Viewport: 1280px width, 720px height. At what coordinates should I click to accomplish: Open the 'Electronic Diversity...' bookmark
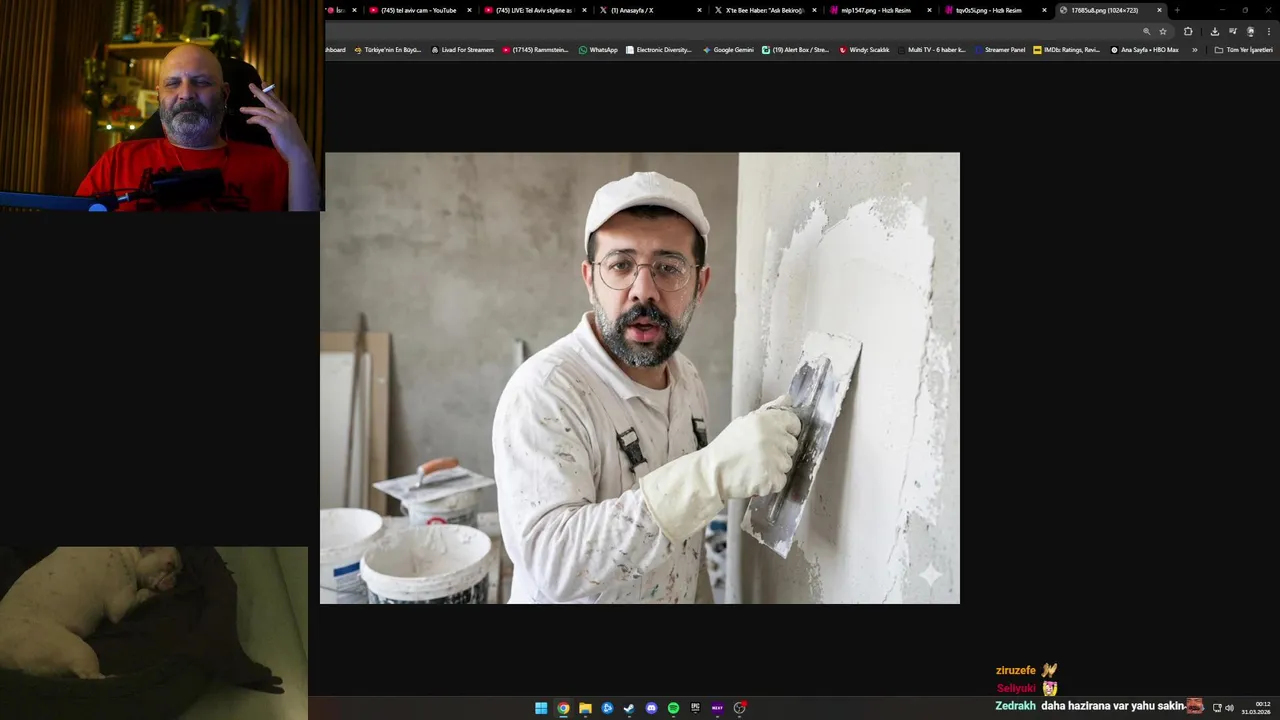click(x=659, y=49)
